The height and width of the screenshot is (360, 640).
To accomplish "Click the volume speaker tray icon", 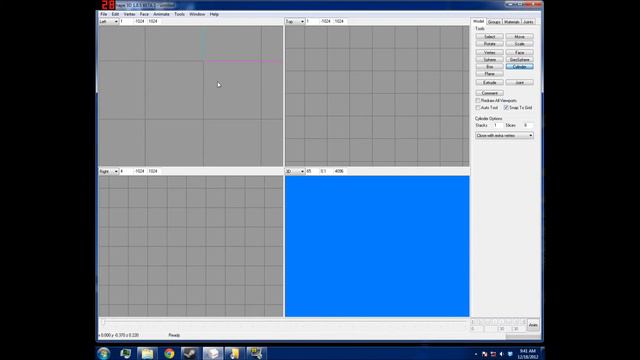I will [502, 354].
